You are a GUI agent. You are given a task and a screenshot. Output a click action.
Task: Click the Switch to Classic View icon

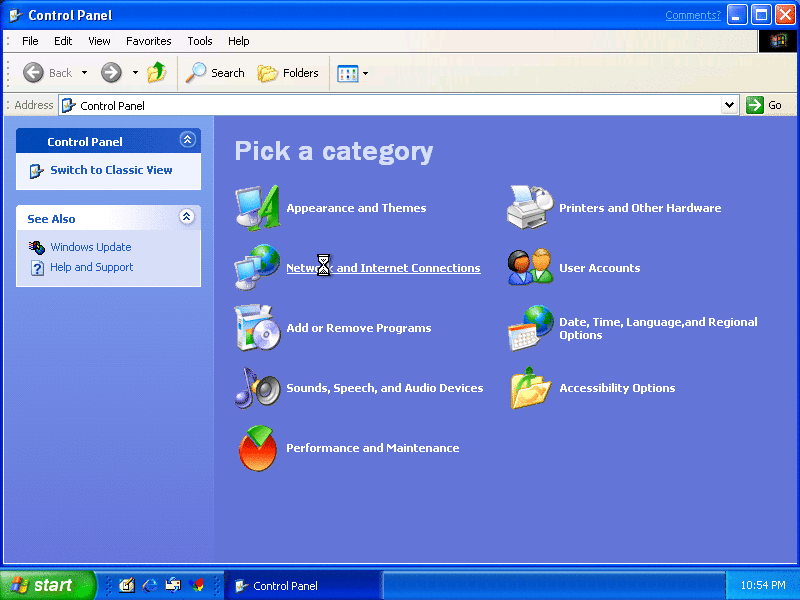pyautogui.click(x=36, y=170)
